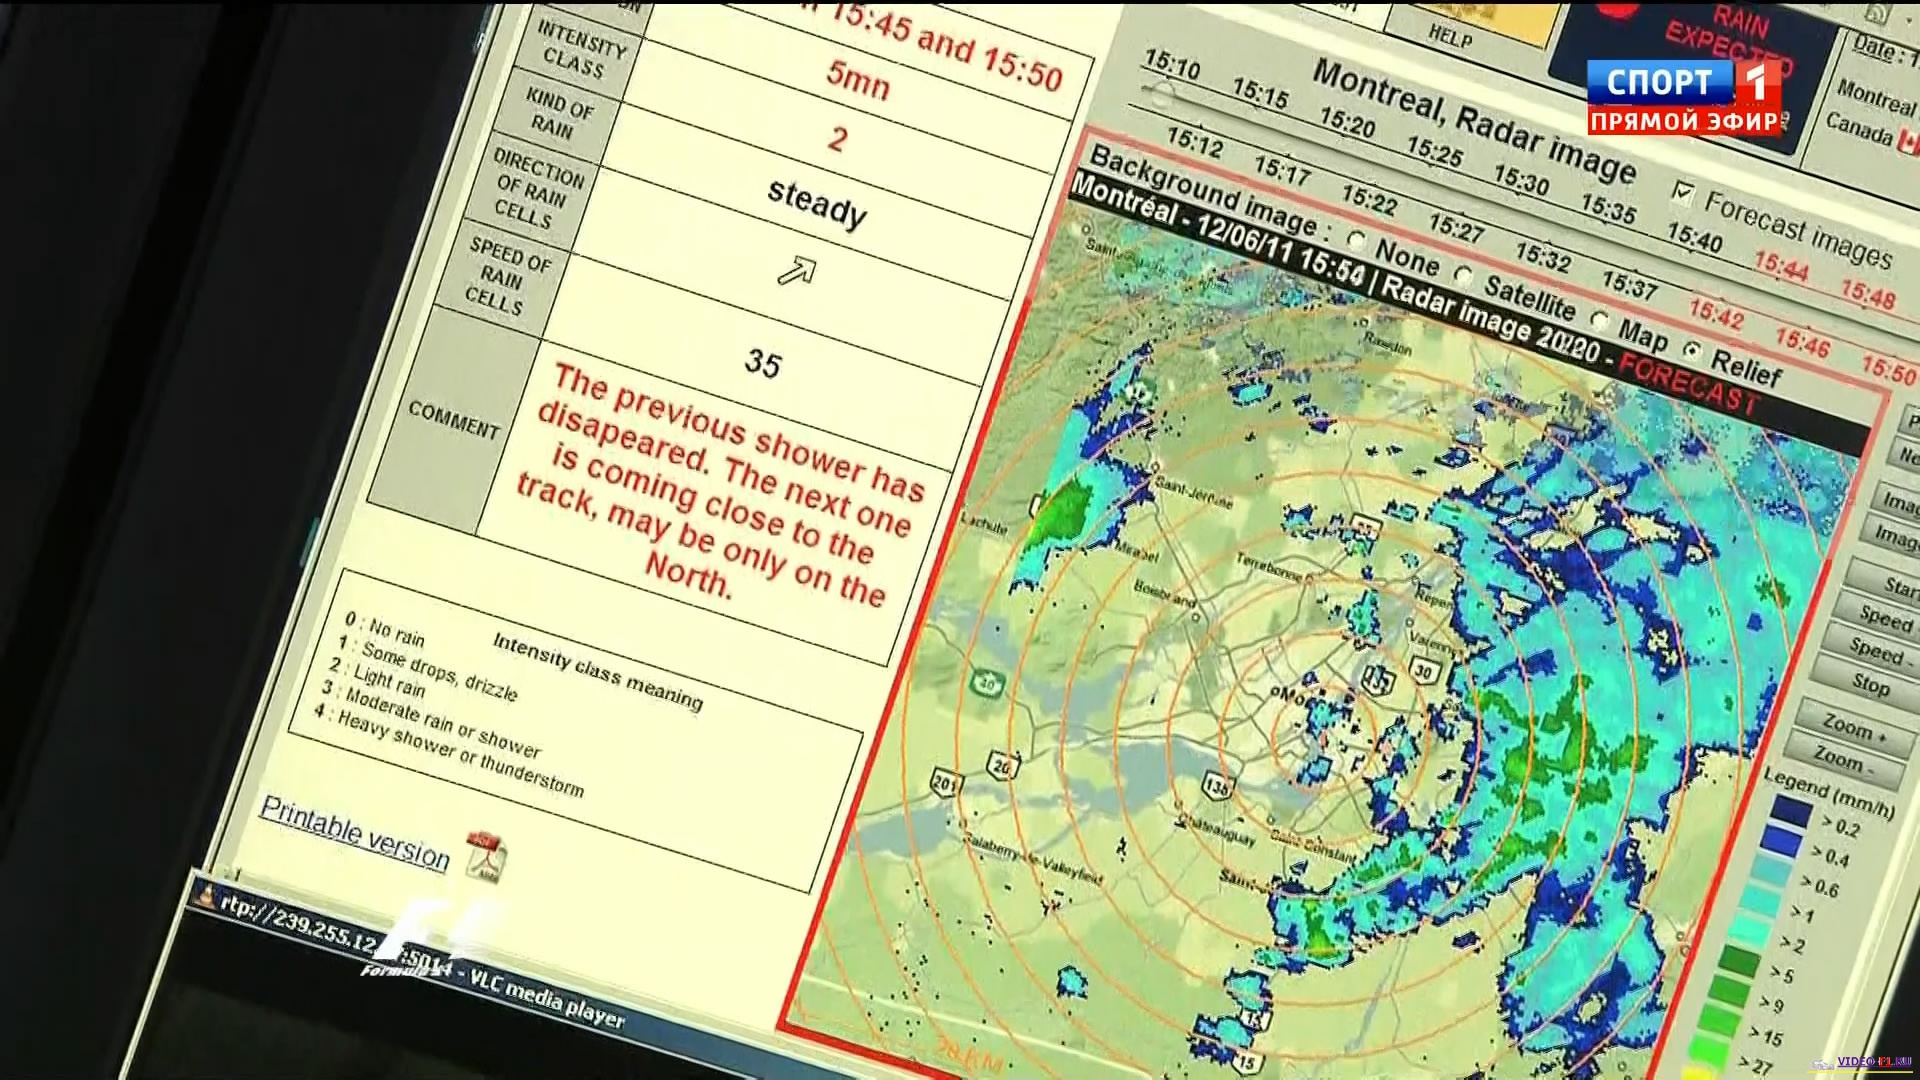Open the HELP tab
The height and width of the screenshot is (1080, 1920).
pos(1450,37)
